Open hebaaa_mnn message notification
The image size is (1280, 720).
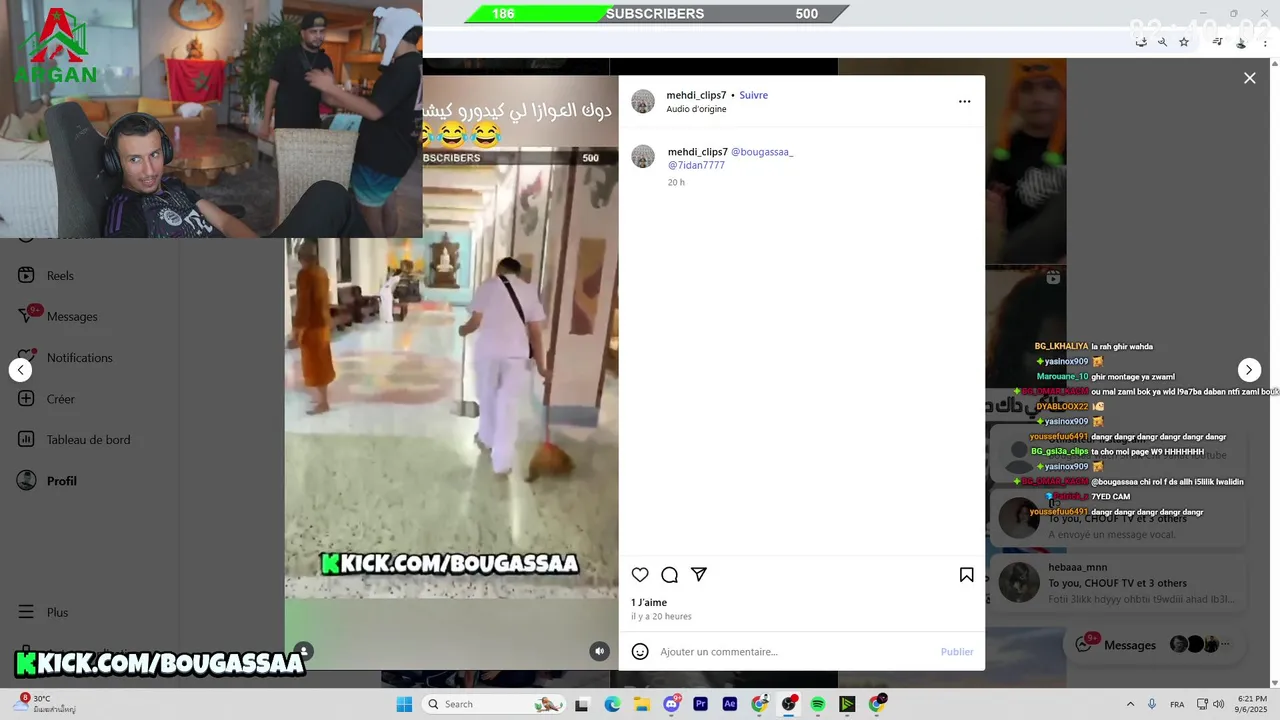click(x=1118, y=584)
